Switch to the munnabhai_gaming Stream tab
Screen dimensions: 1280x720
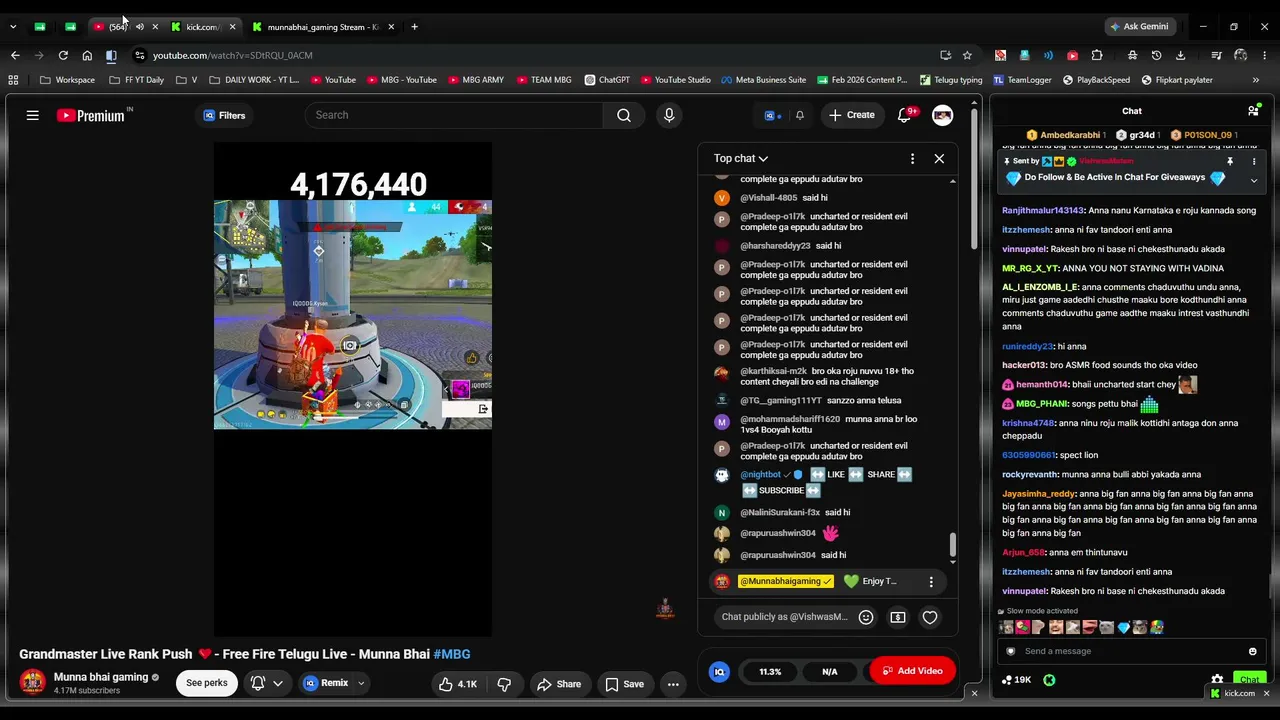(323, 27)
